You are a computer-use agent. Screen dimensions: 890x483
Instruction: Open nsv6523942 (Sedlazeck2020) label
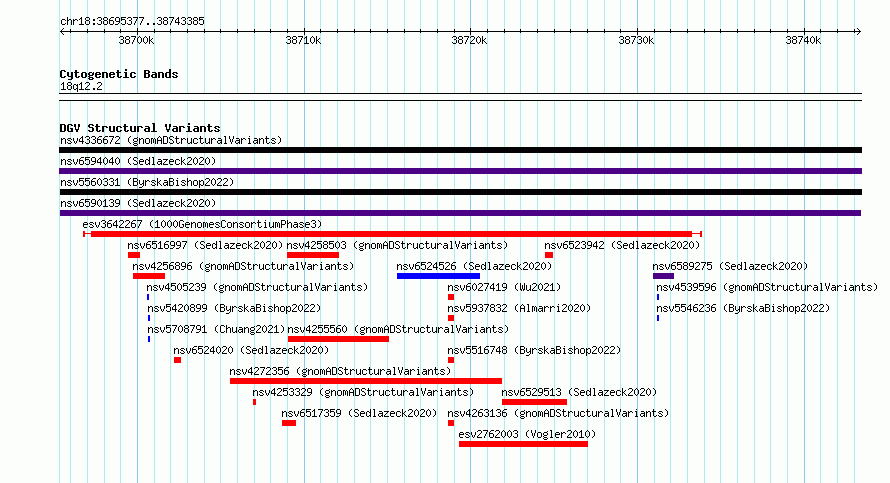622,245
